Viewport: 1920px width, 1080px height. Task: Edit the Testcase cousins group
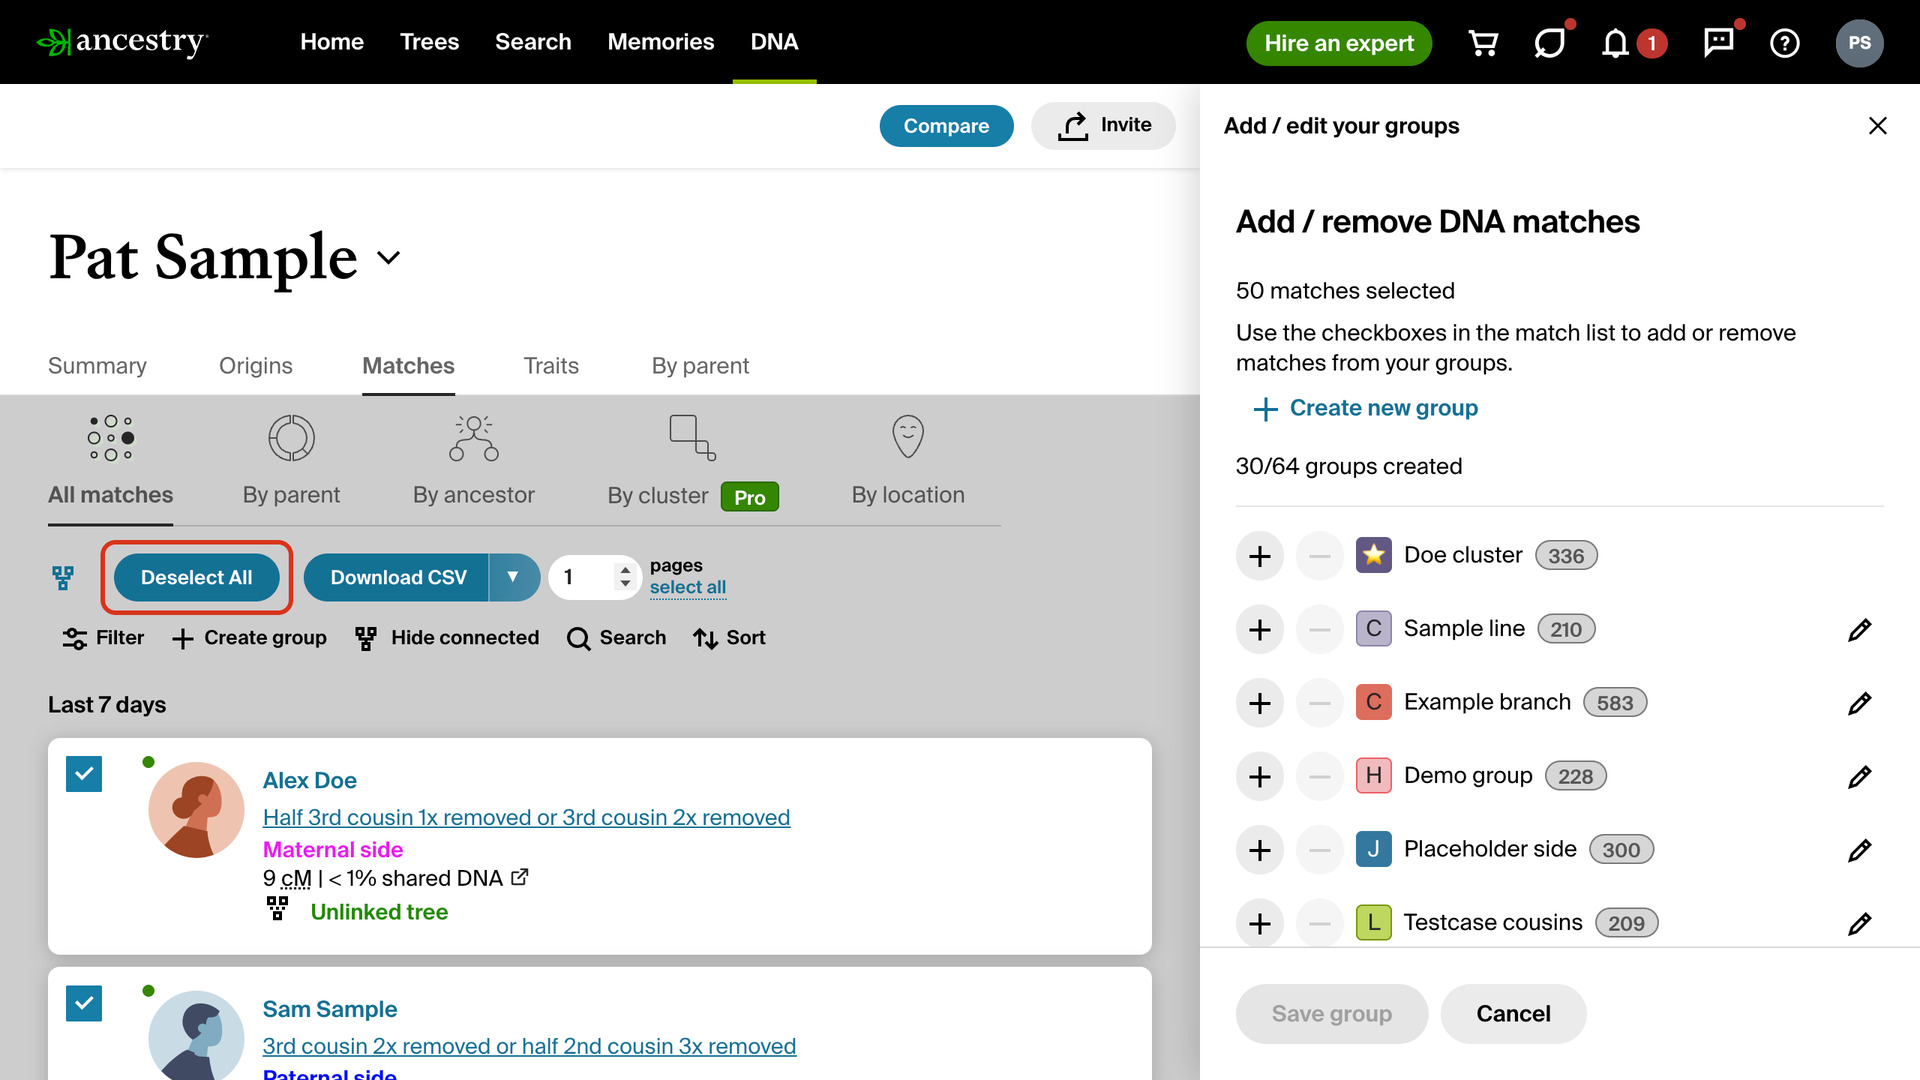click(x=1859, y=923)
